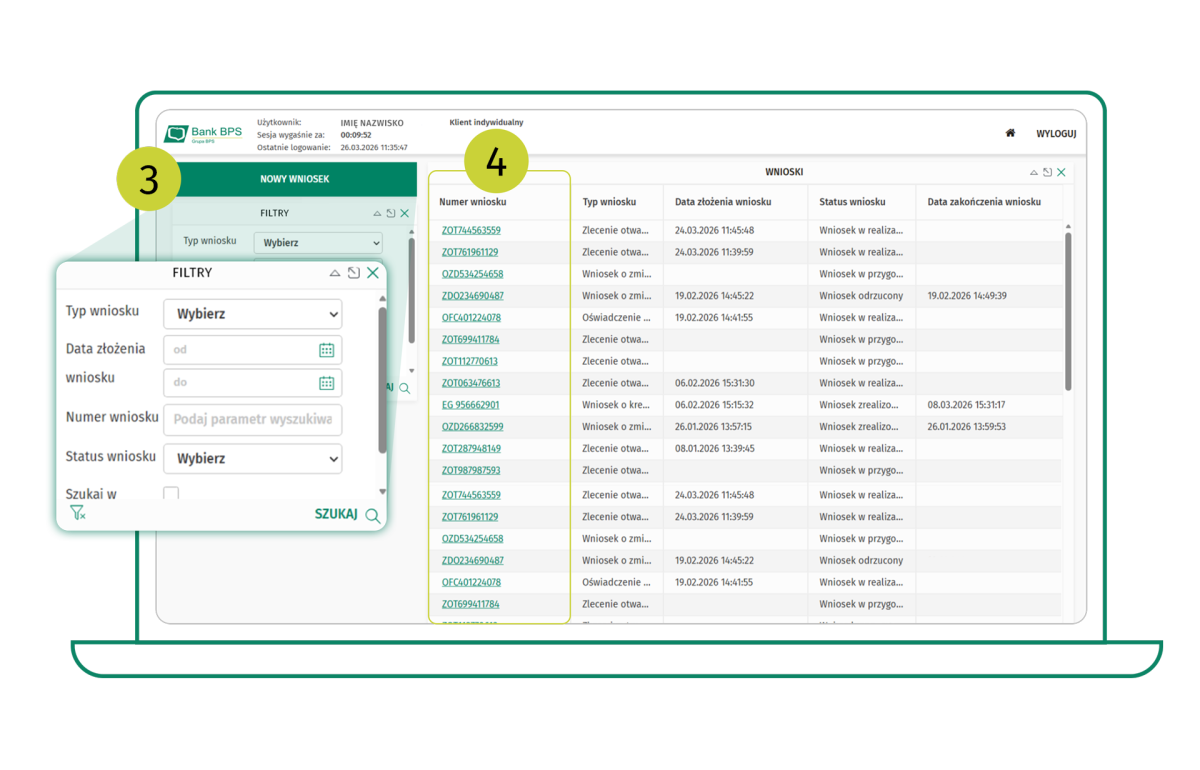Open application ZOT287948149

pos(471,449)
